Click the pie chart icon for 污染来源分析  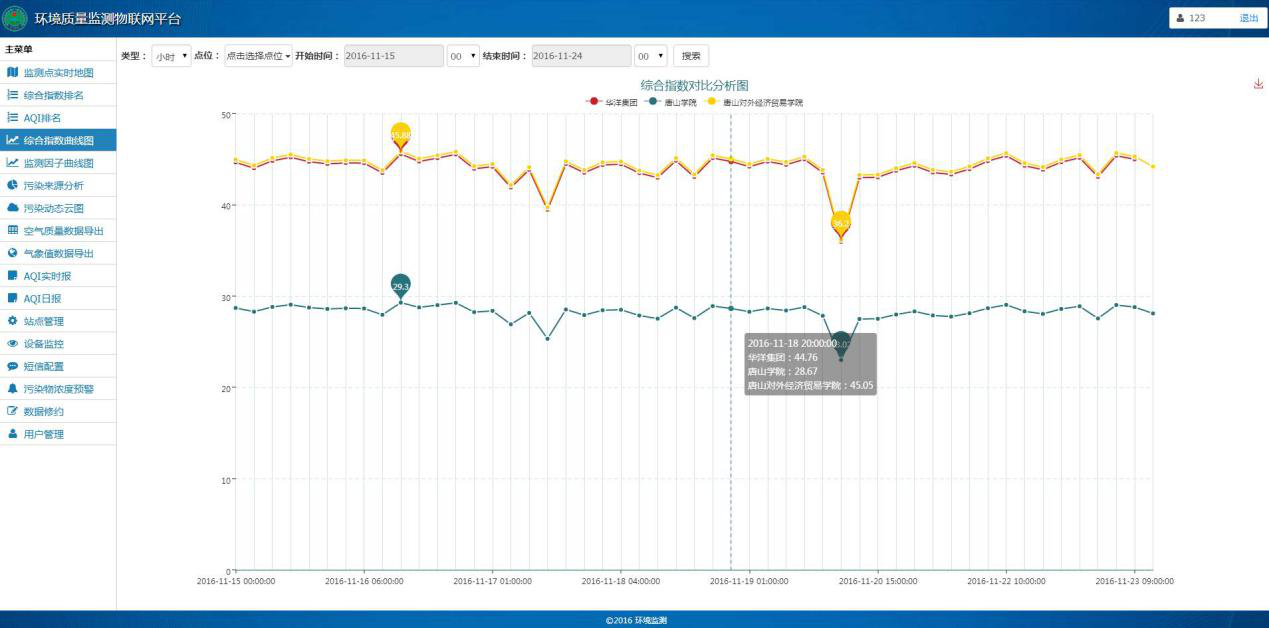coord(12,185)
